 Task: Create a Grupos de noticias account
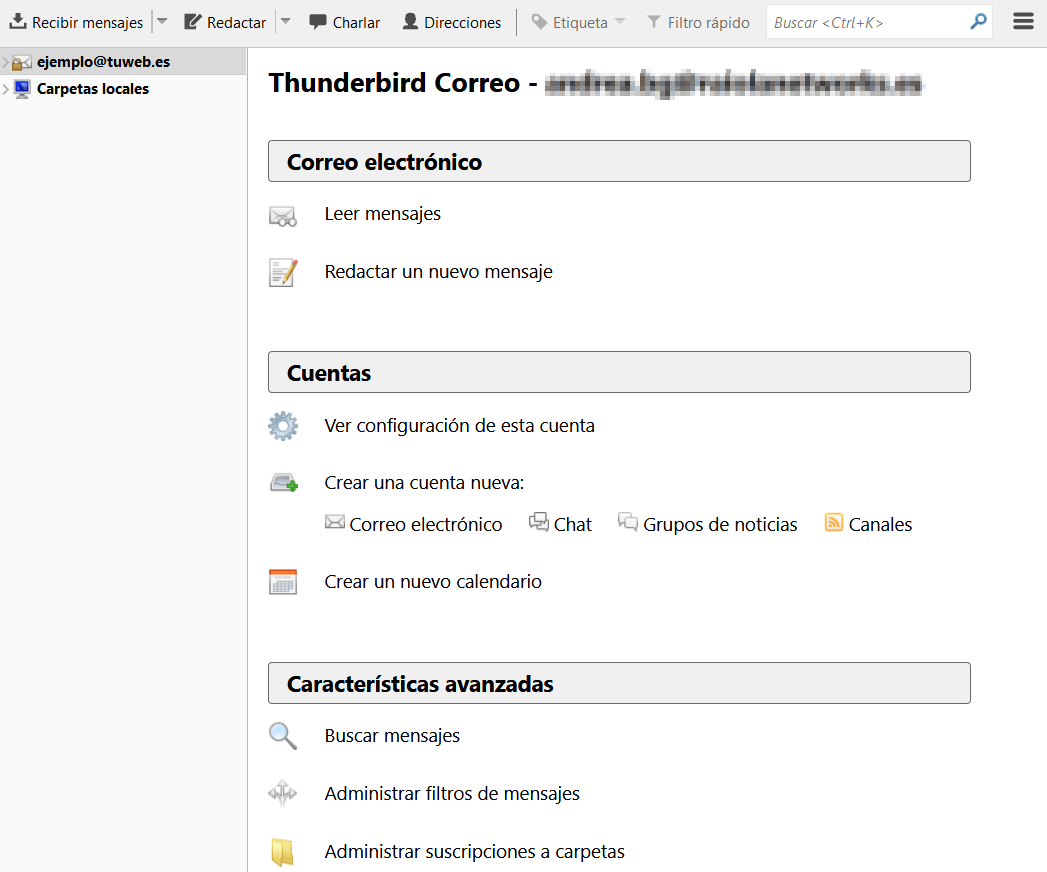tap(720, 525)
